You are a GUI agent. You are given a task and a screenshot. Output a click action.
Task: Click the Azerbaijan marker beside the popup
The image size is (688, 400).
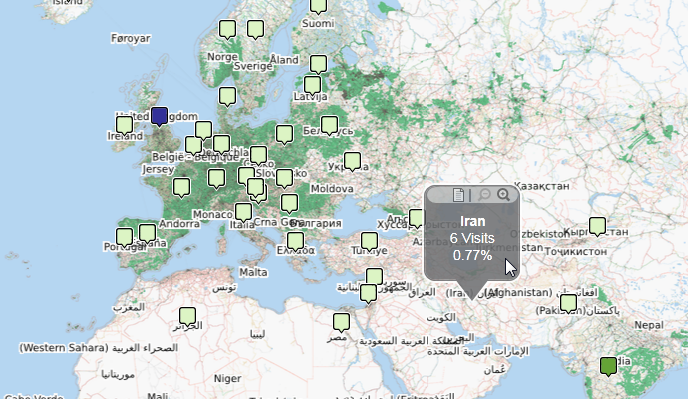[x=417, y=217]
